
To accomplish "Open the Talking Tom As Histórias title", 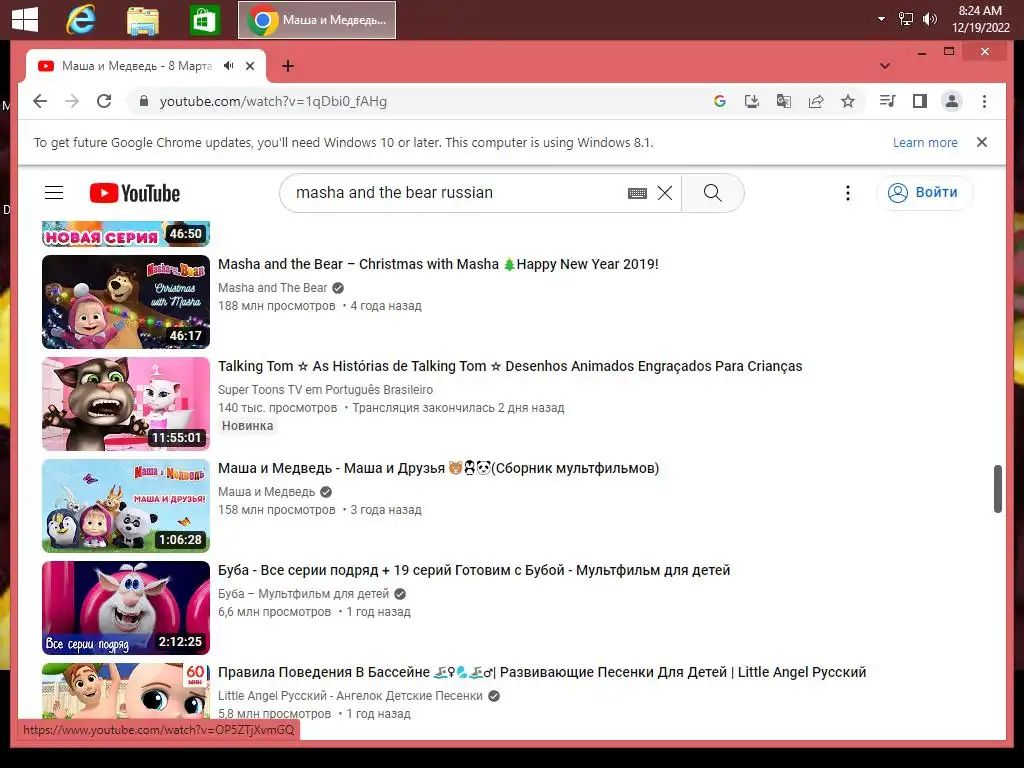I will pyautogui.click(x=510, y=366).
